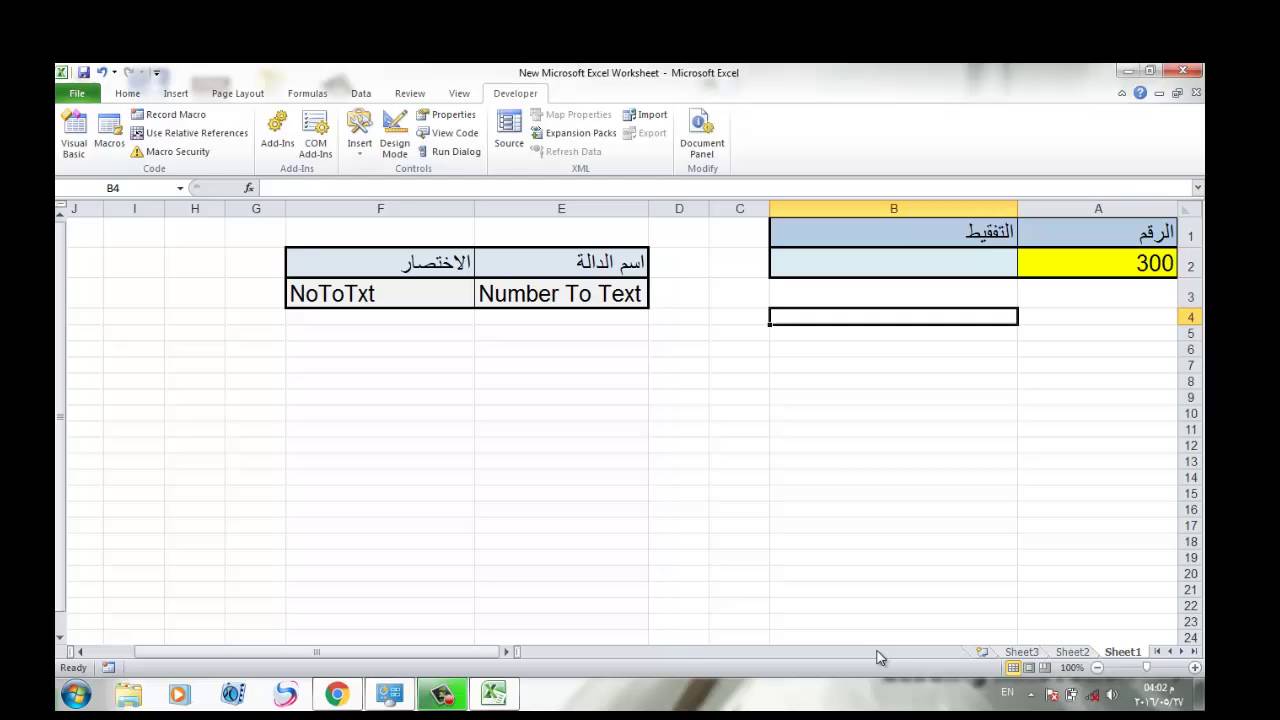1280x720 pixels.
Task: Click the zoom slider handle
Action: 1146,667
